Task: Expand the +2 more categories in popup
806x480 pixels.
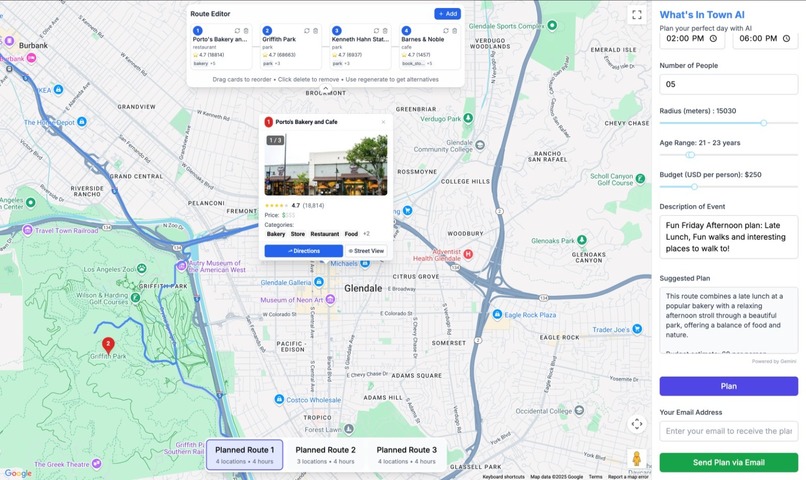Action: pos(367,234)
